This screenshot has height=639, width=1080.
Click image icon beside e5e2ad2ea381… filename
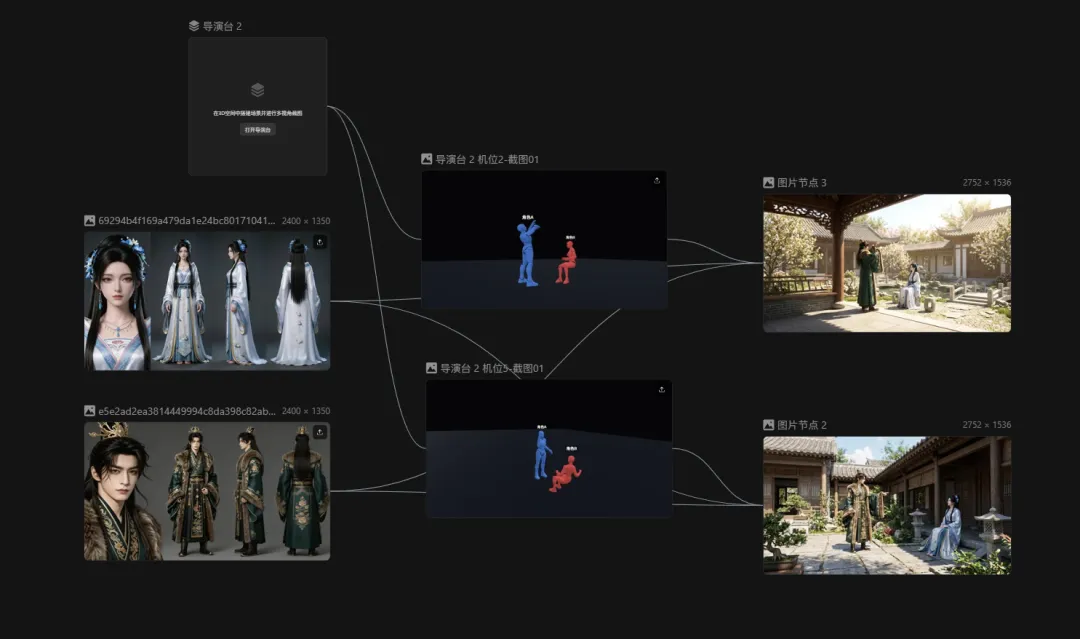coord(90,410)
